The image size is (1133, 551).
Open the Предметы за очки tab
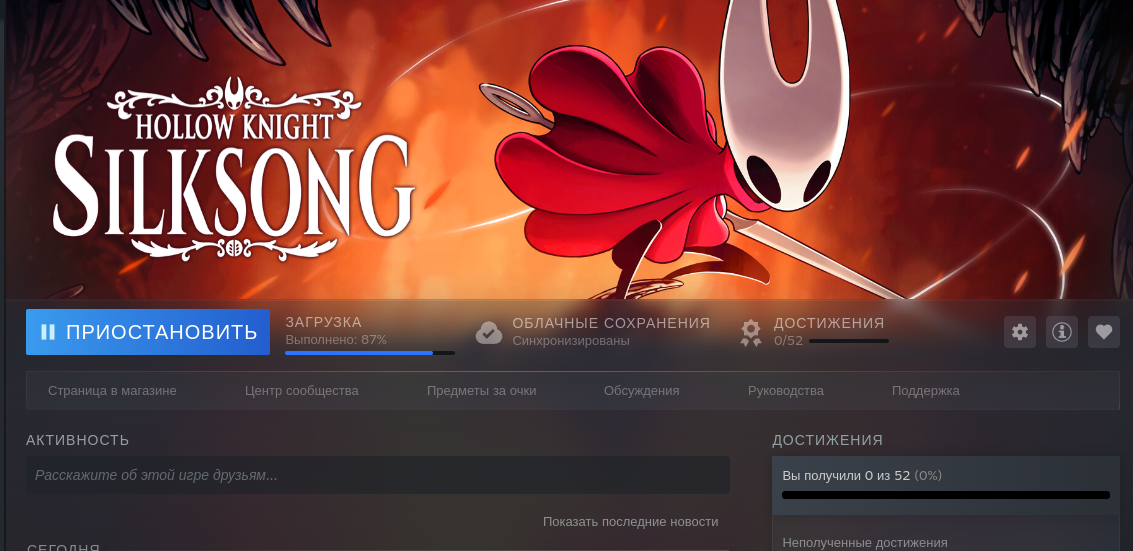point(481,391)
